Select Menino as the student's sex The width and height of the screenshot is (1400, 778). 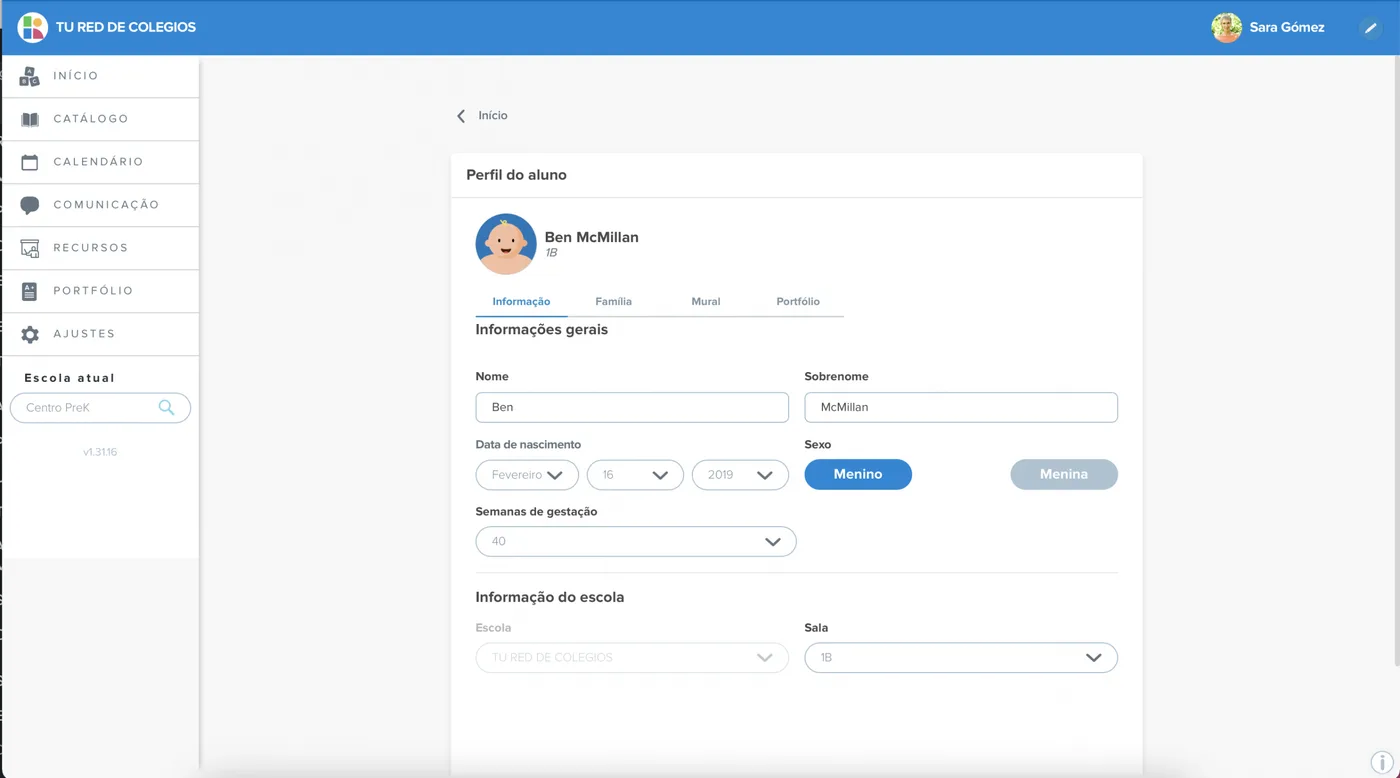click(858, 474)
